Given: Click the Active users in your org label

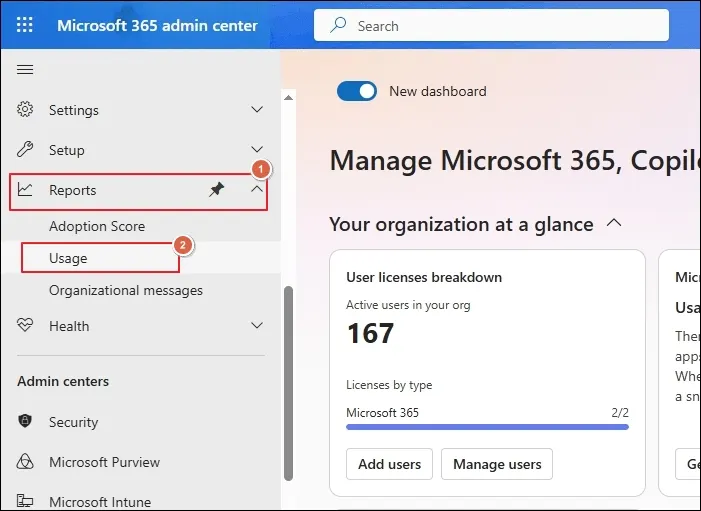Looking at the screenshot, I should (408, 305).
